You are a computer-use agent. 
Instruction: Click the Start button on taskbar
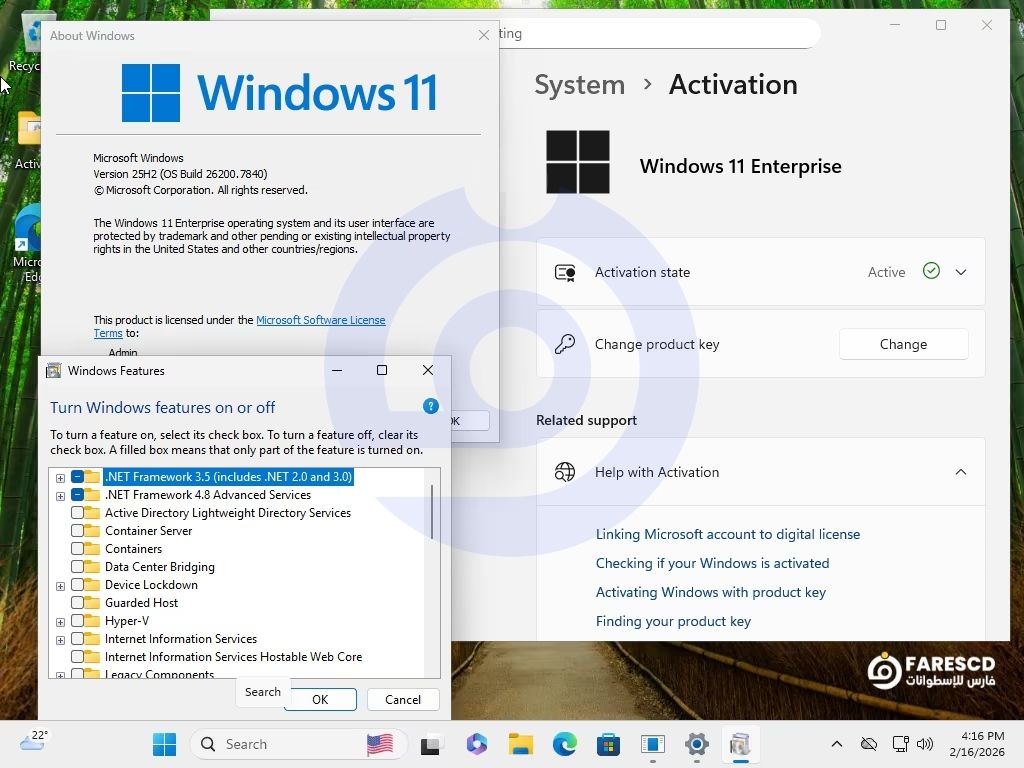[x=164, y=744]
